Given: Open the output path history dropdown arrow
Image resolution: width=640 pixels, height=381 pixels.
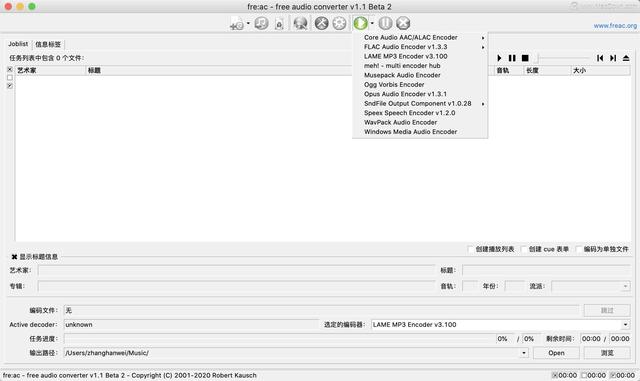Looking at the screenshot, I should [524, 353].
